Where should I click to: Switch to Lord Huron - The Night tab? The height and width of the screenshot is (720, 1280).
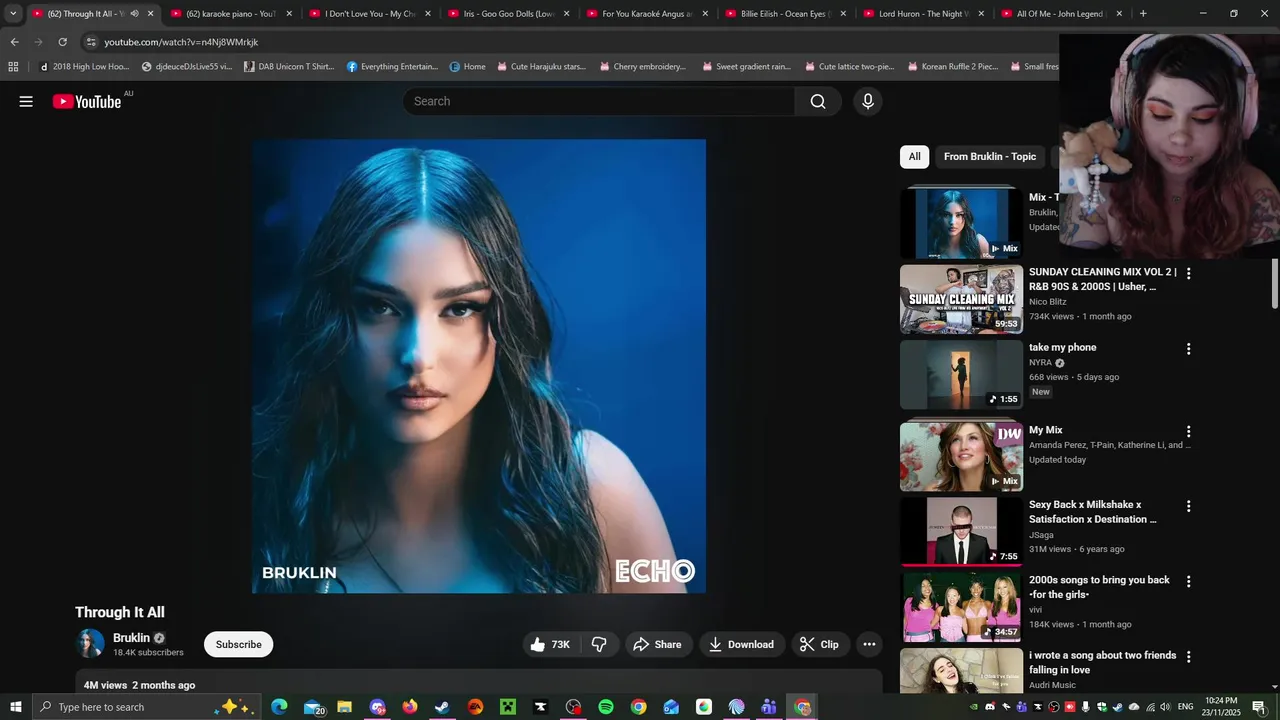click(x=924, y=14)
